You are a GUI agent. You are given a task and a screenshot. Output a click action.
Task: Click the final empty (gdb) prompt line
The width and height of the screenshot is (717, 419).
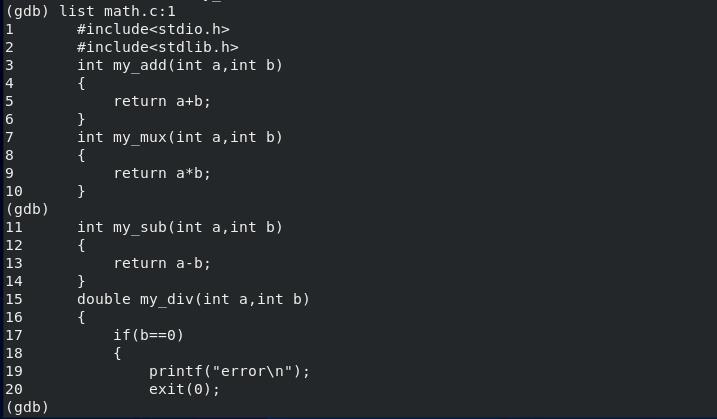pos(27,407)
